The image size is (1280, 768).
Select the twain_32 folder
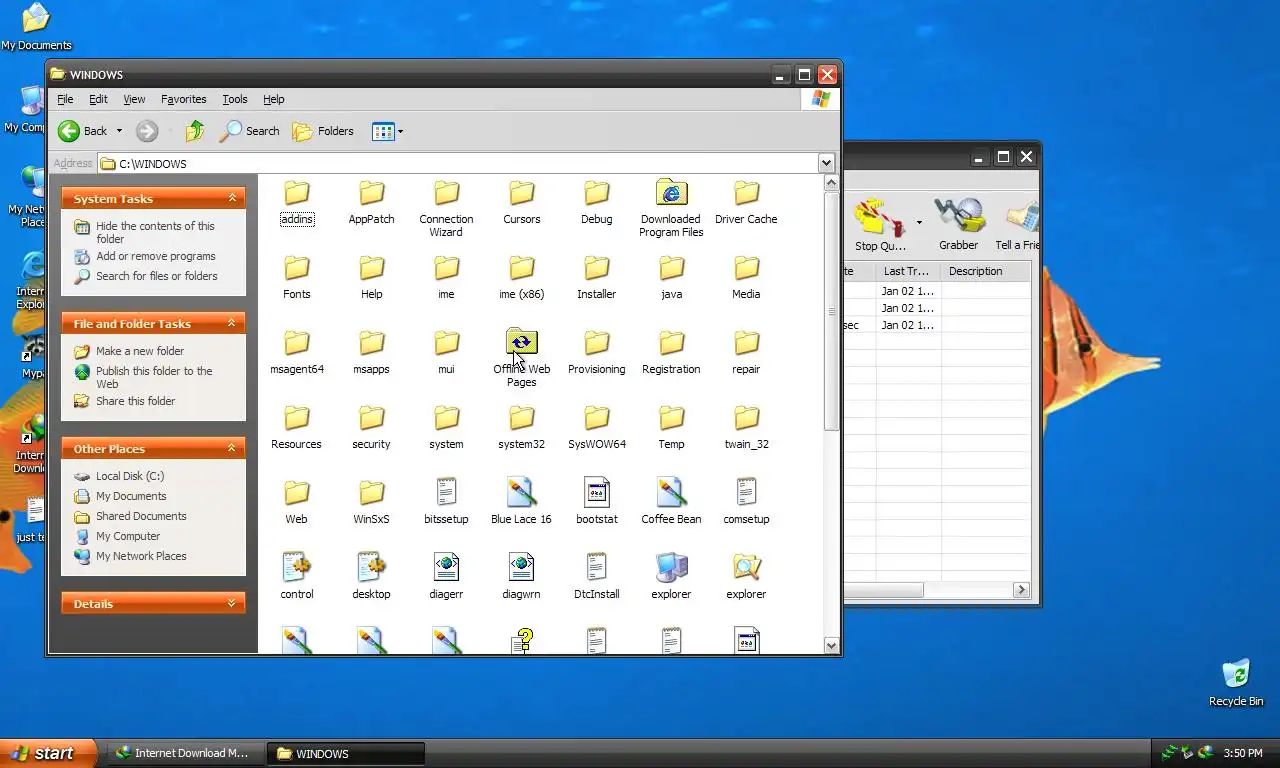coord(746,426)
